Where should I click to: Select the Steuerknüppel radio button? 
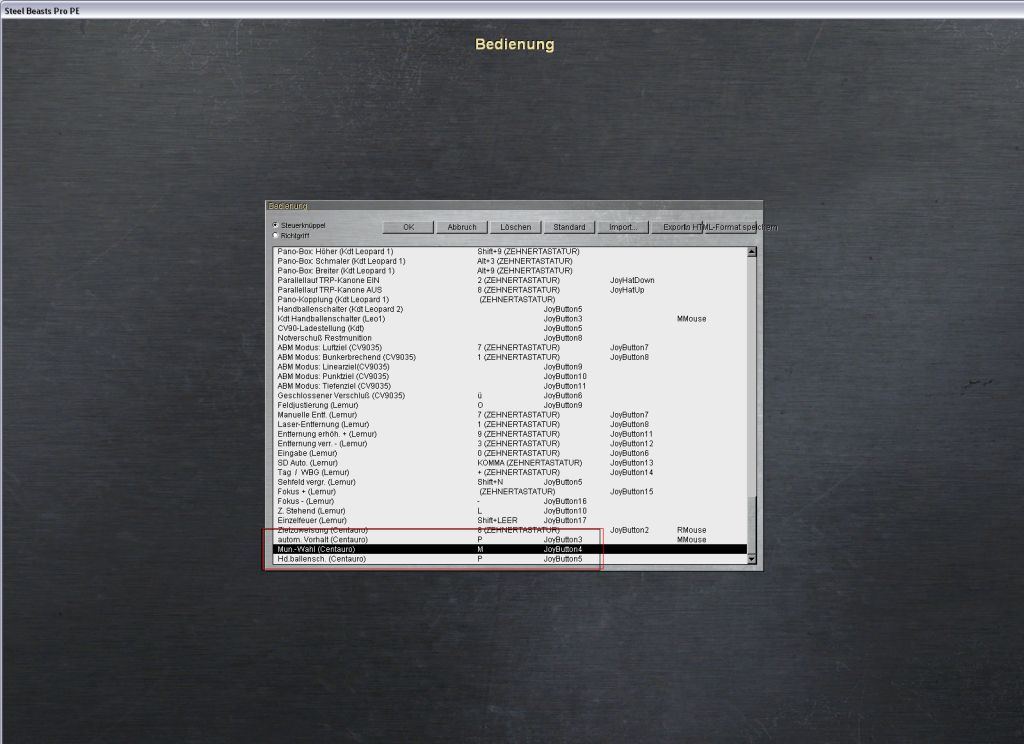point(275,225)
